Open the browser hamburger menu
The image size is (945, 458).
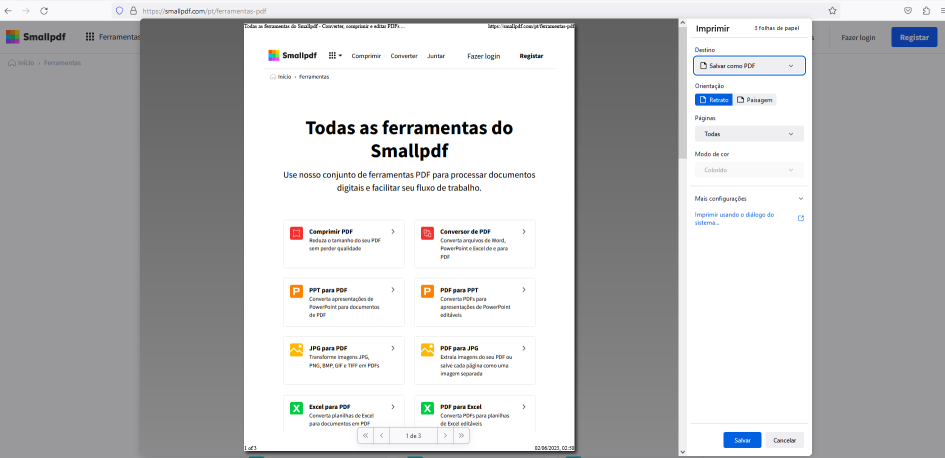pos(942,10)
